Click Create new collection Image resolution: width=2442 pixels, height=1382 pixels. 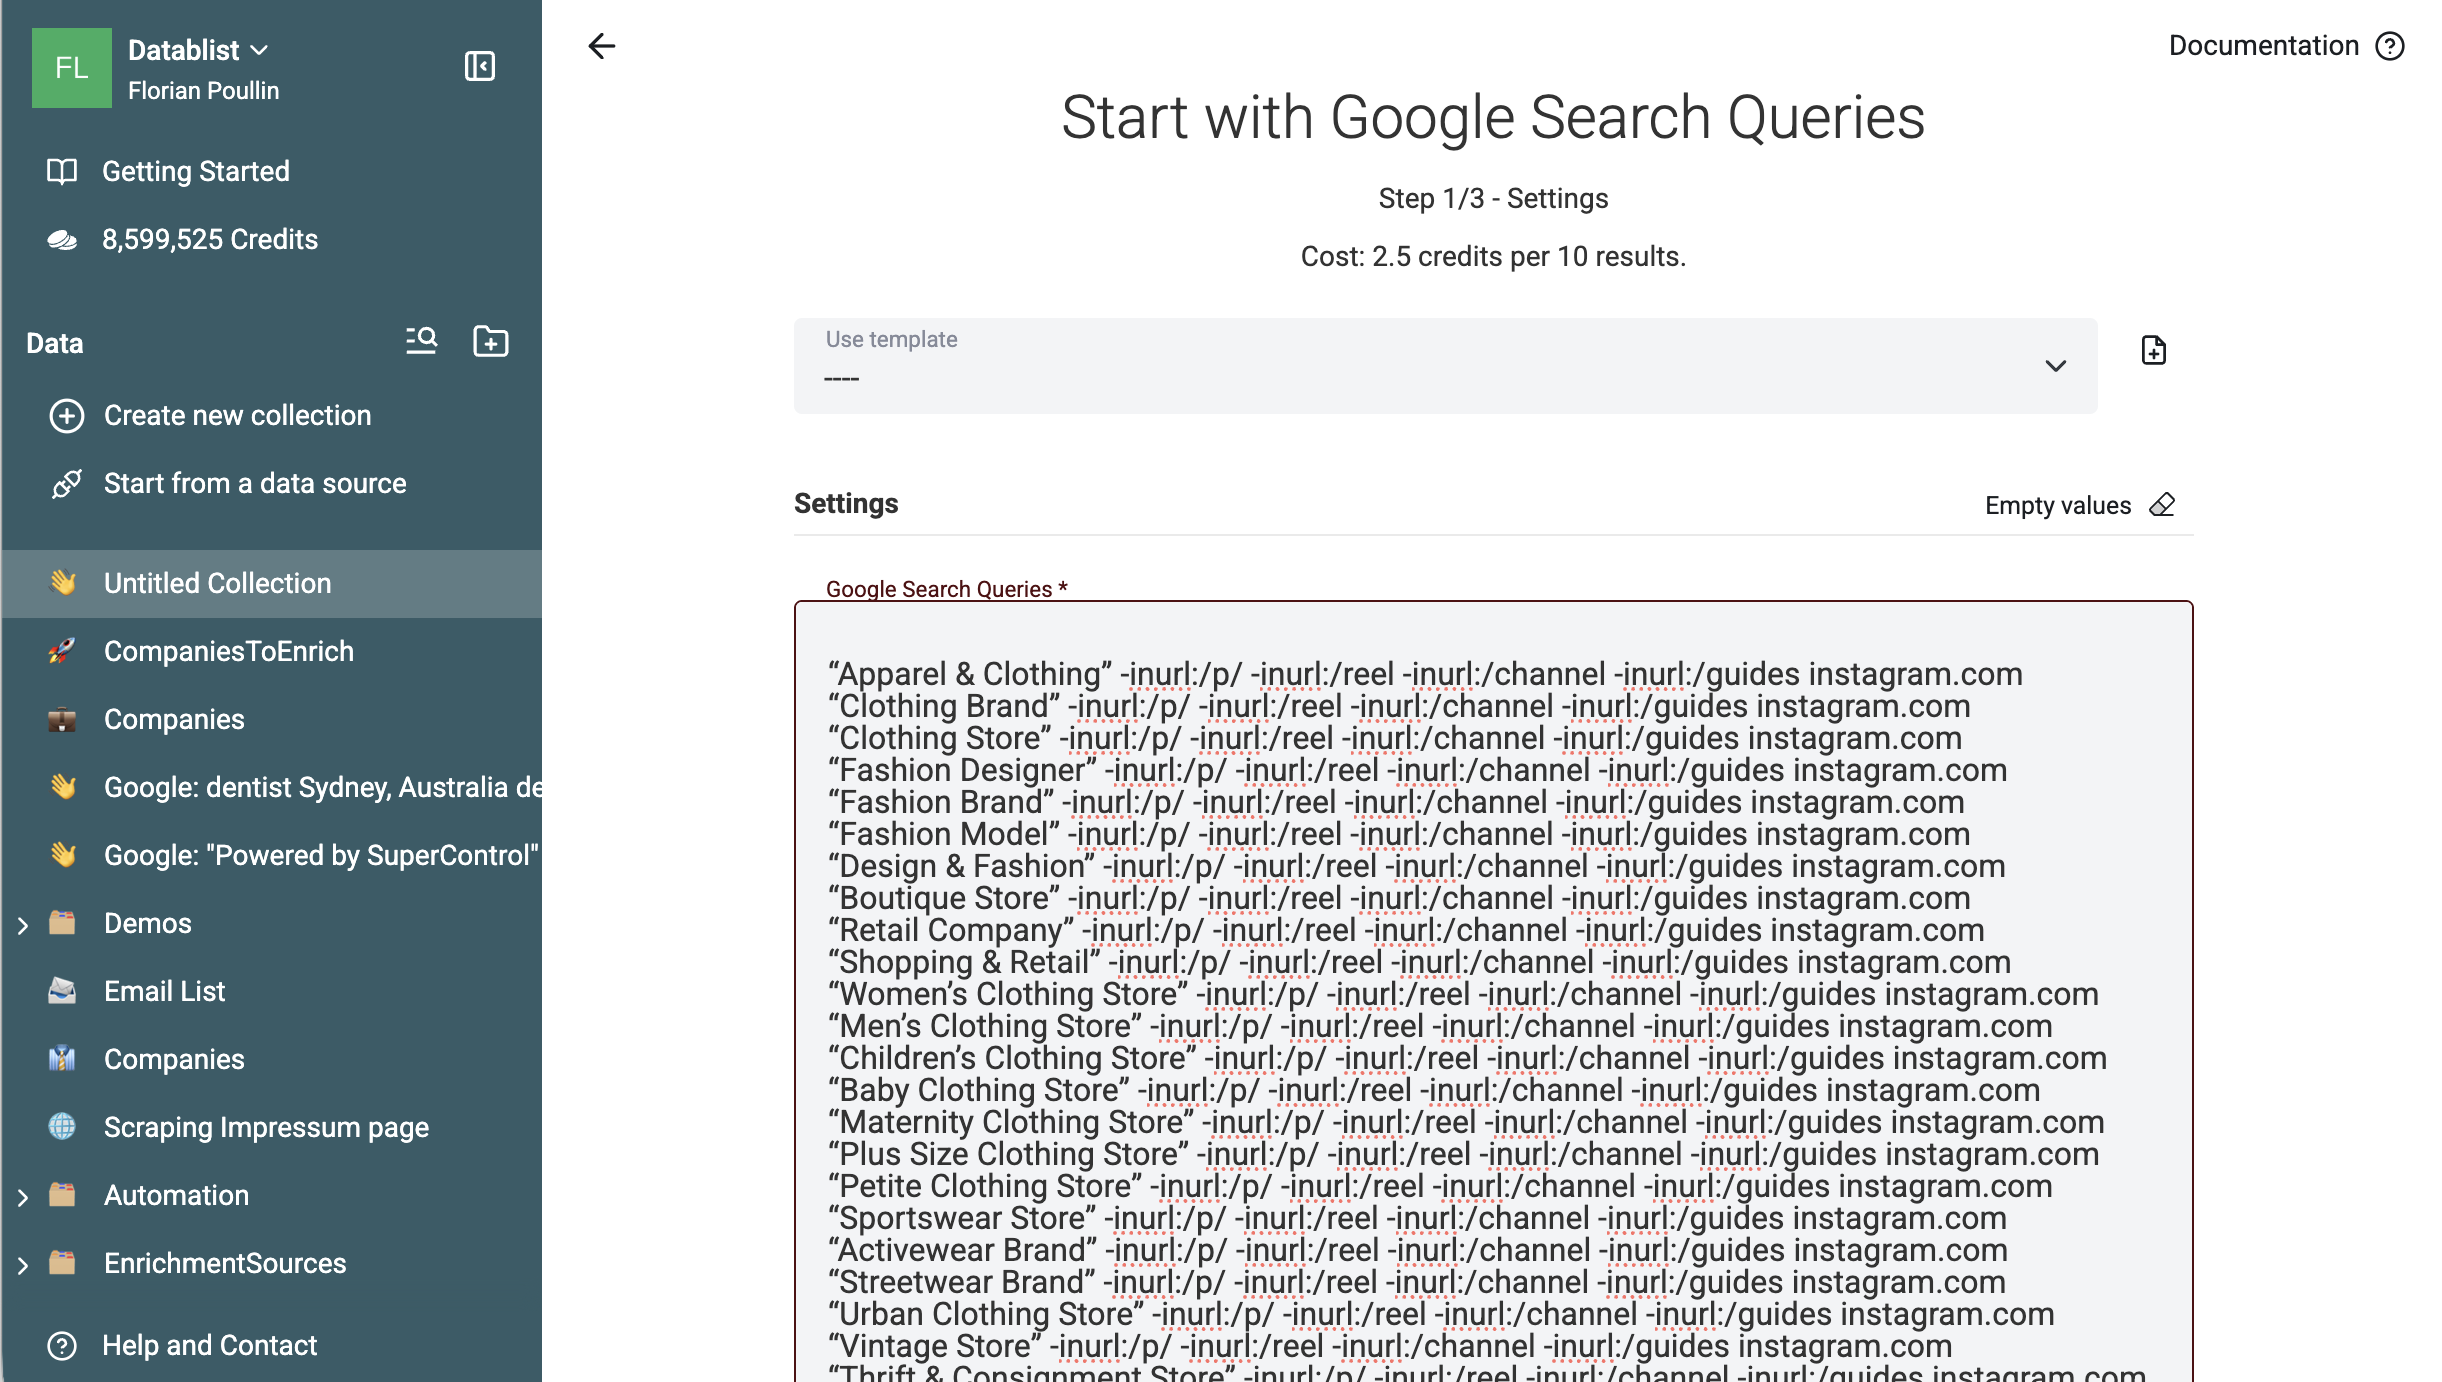point(237,415)
